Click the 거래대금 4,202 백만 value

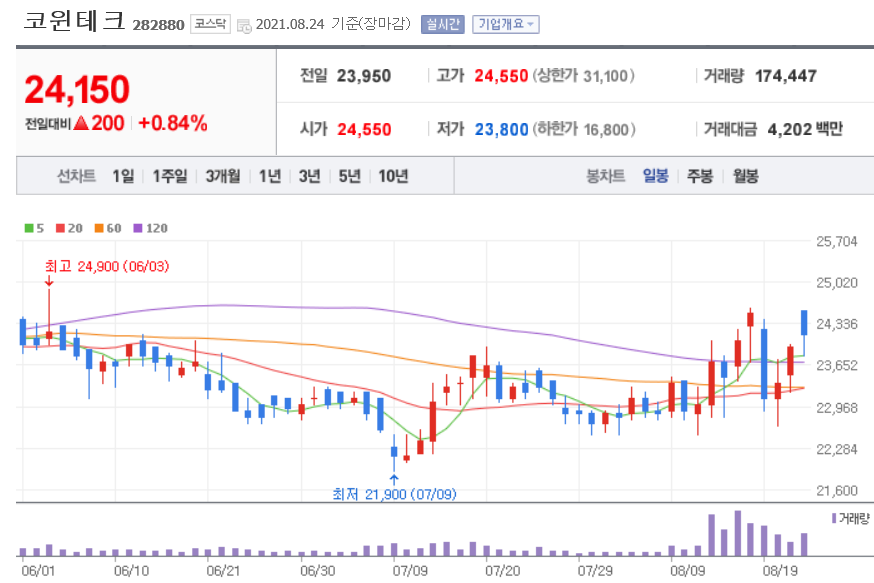(805, 129)
